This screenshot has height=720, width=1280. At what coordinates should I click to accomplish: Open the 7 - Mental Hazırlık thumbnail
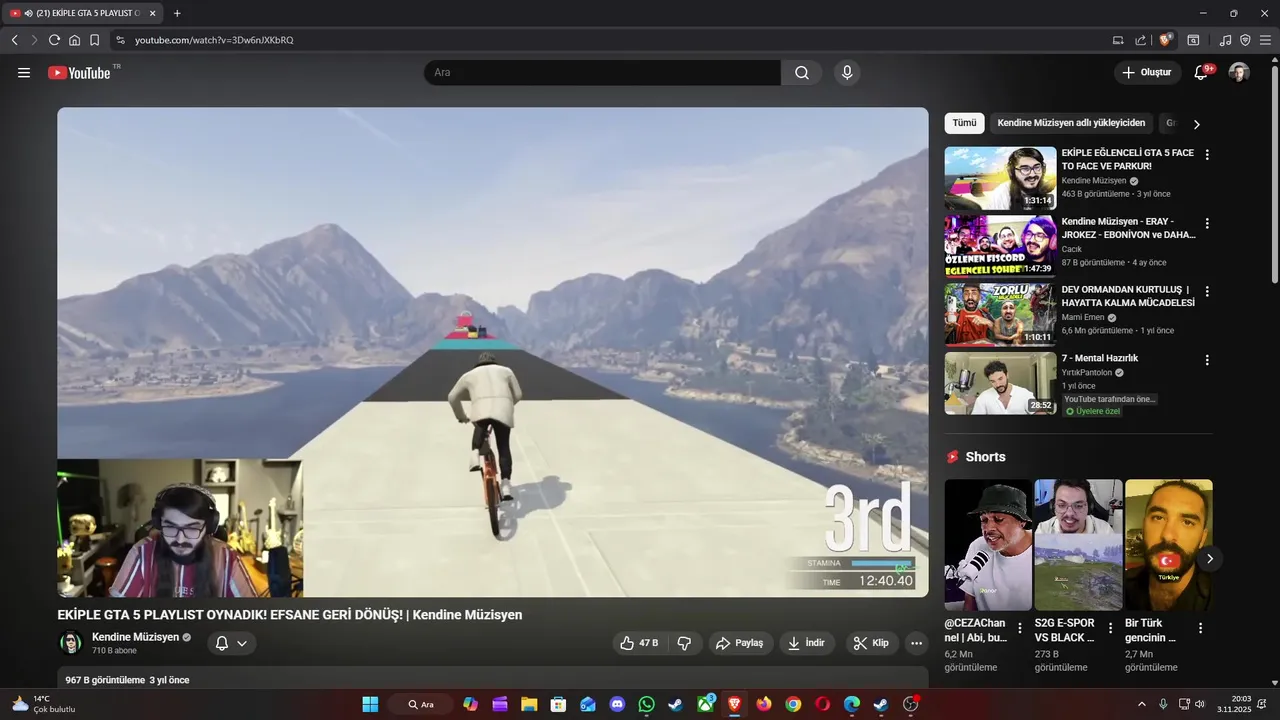(x=1000, y=383)
